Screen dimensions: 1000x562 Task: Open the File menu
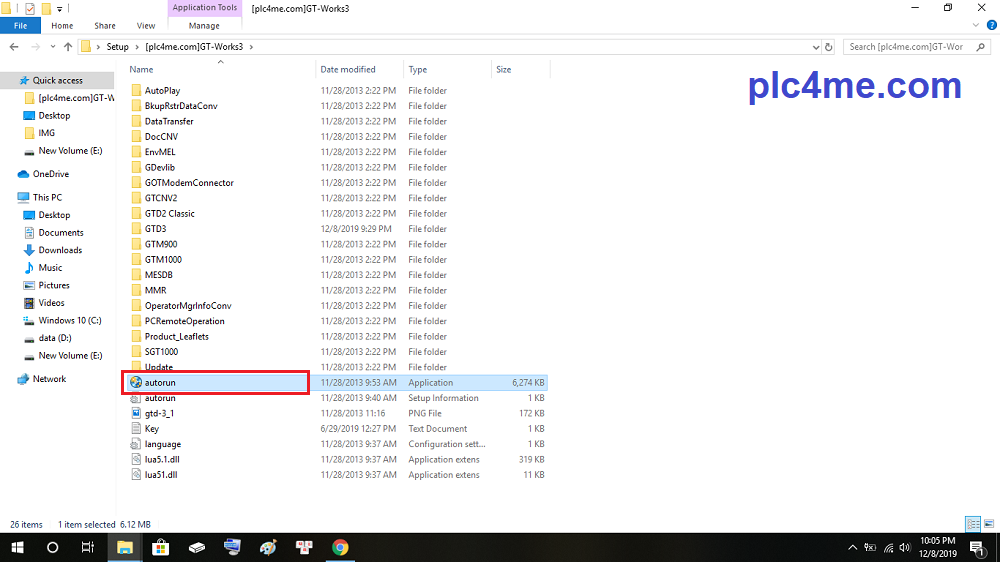[x=20, y=26]
